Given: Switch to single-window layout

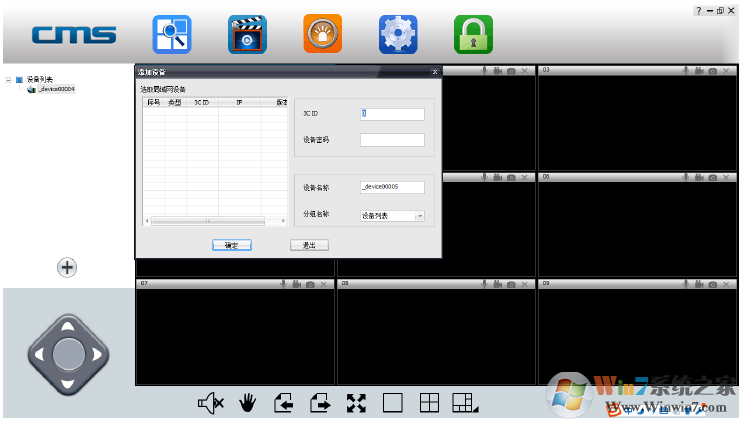Looking at the screenshot, I should pyautogui.click(x=393, y=403).
